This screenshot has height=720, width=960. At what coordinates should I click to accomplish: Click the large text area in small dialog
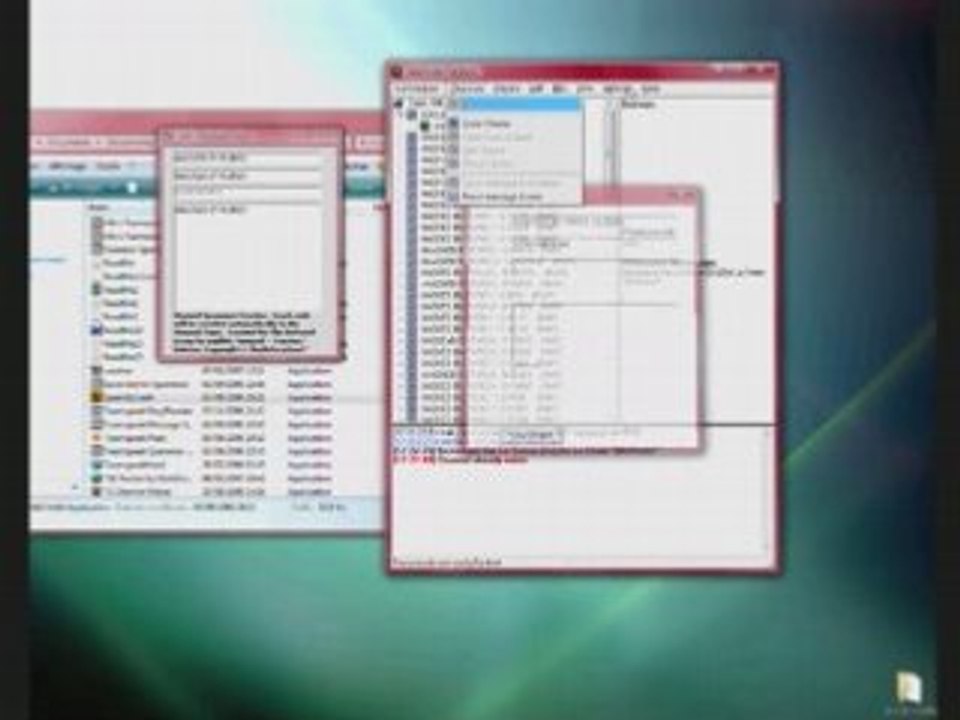point(247,257)
